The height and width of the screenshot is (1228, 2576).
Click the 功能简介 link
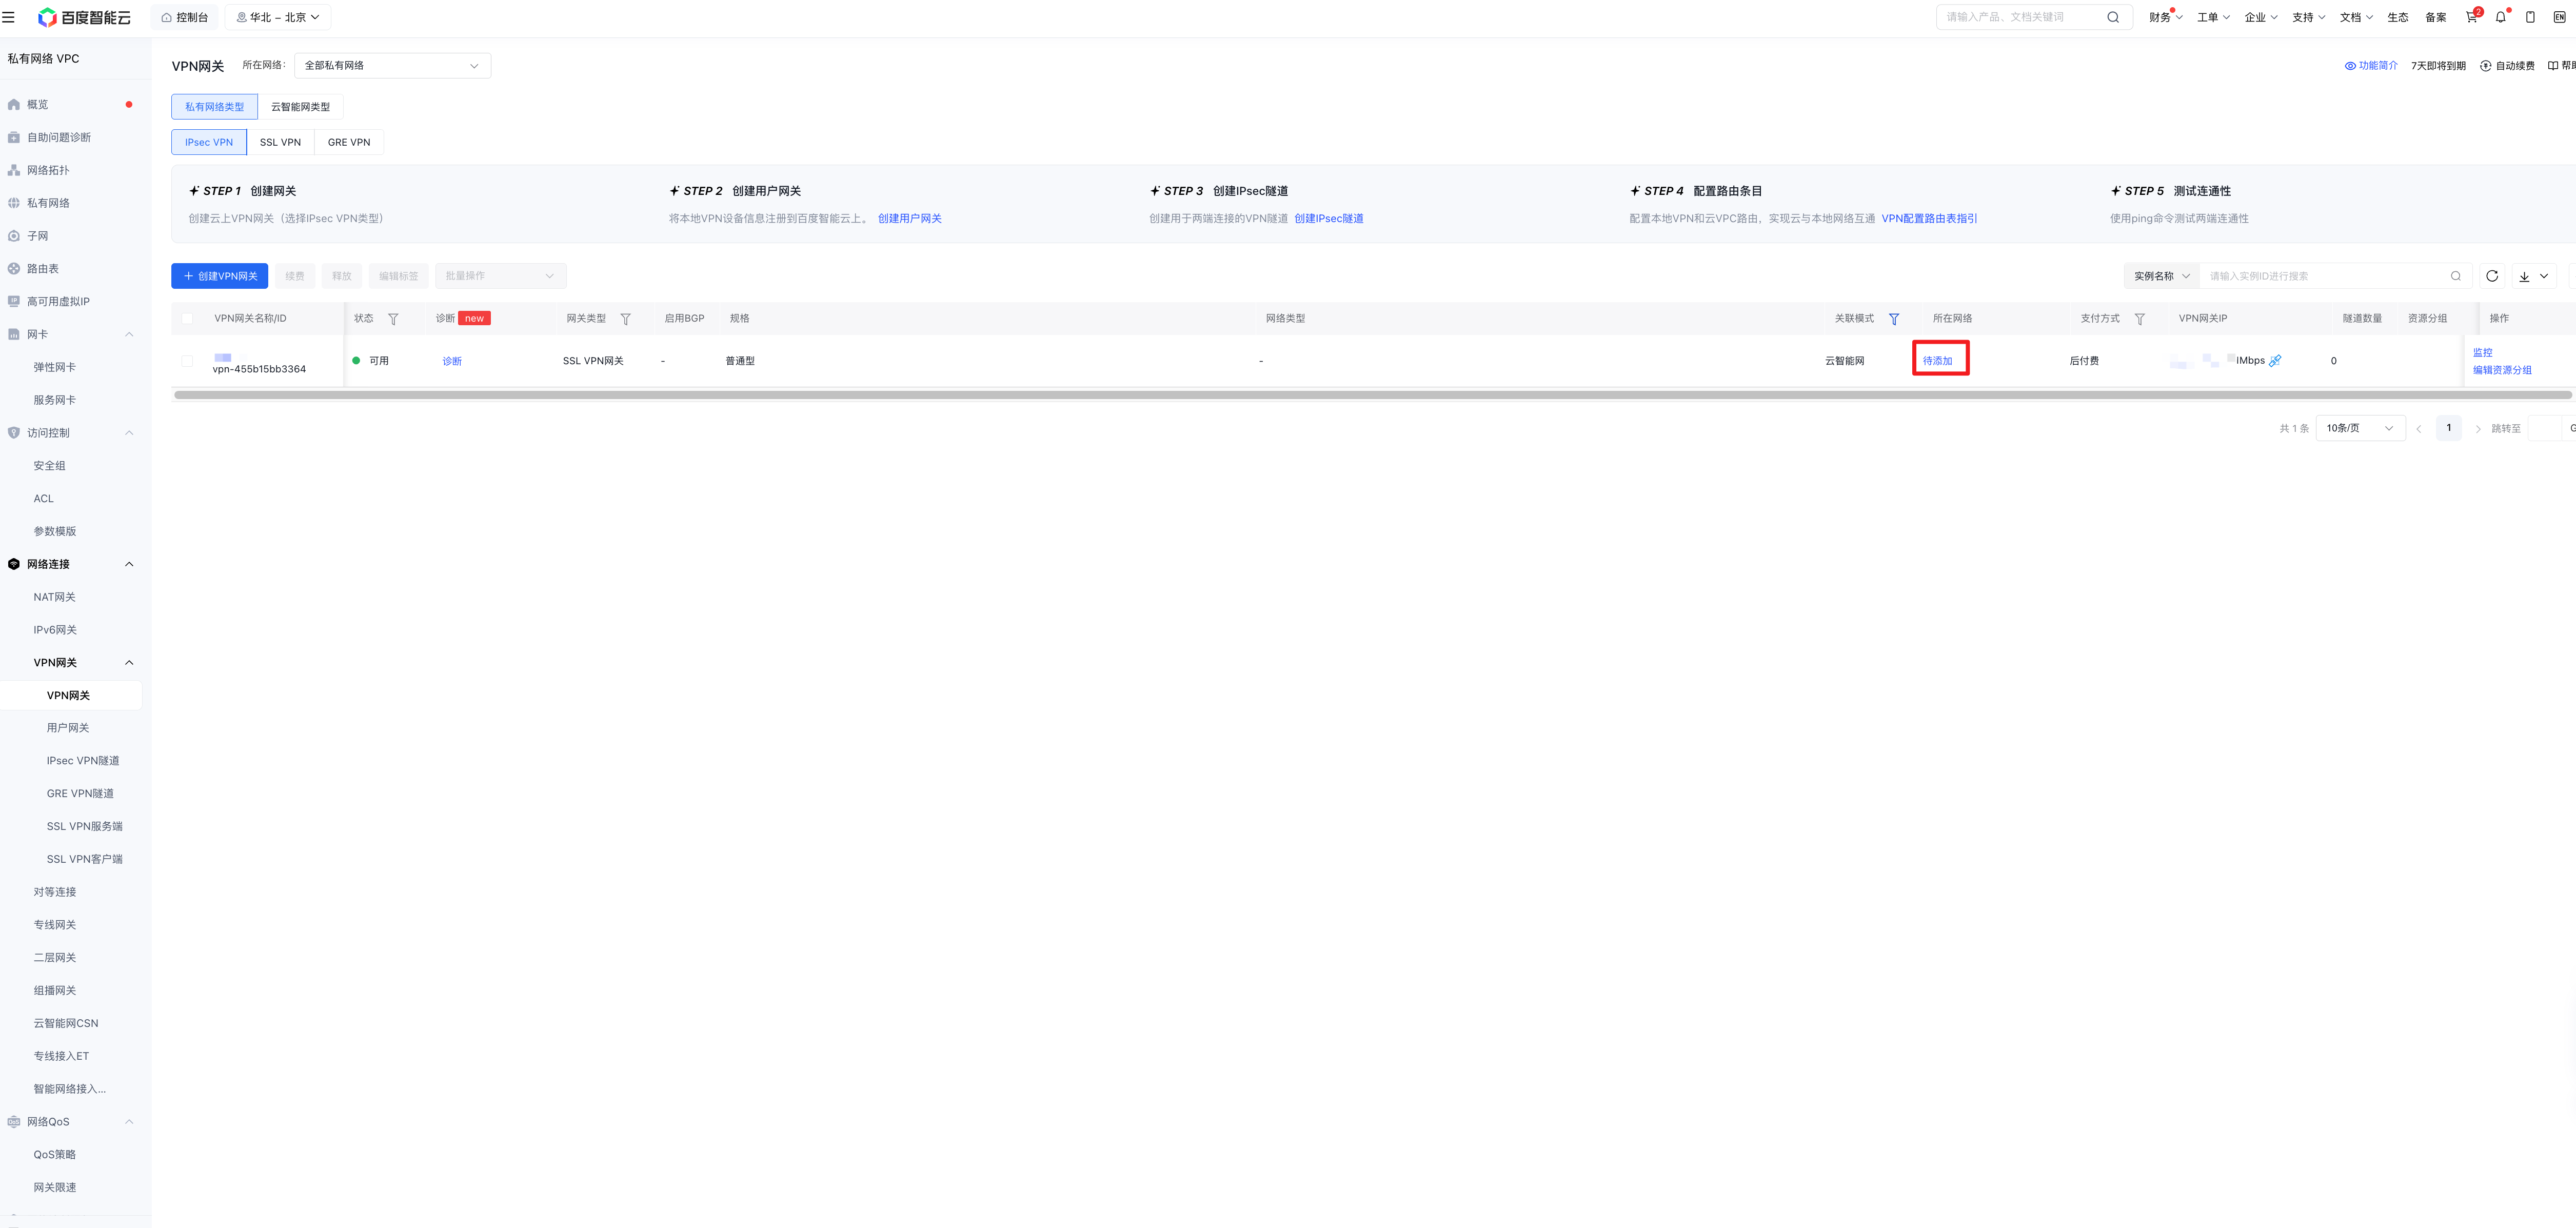(2371, 66)
